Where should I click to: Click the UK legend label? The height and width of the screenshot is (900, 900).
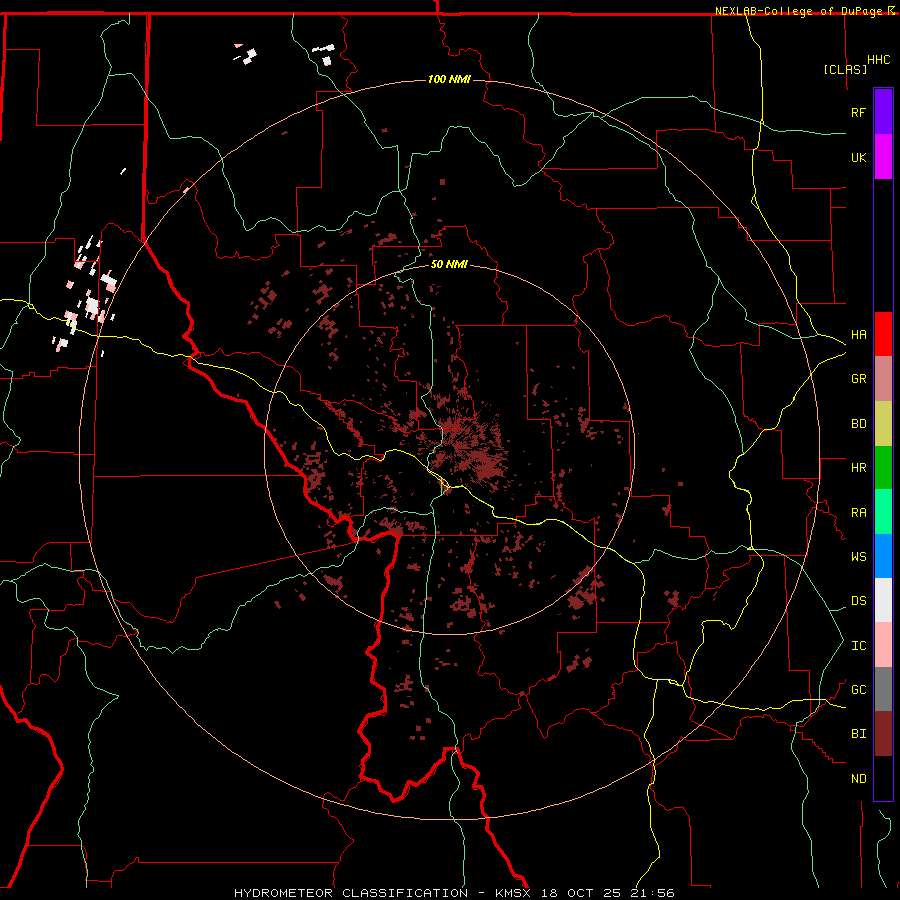pos(859,158)
